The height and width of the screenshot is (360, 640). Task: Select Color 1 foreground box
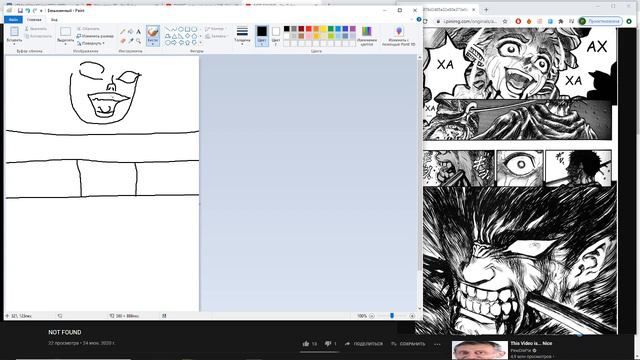tap(262, 35)
